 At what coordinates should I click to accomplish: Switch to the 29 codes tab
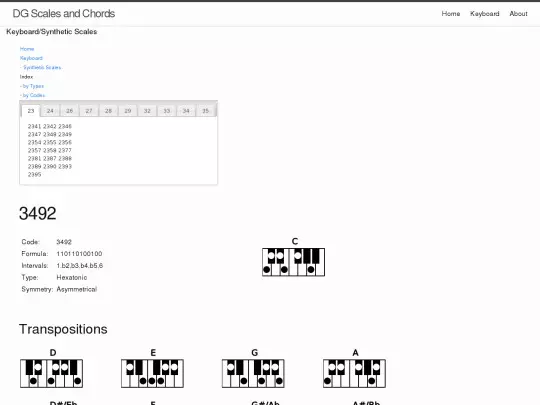click(x=128, y=111)
